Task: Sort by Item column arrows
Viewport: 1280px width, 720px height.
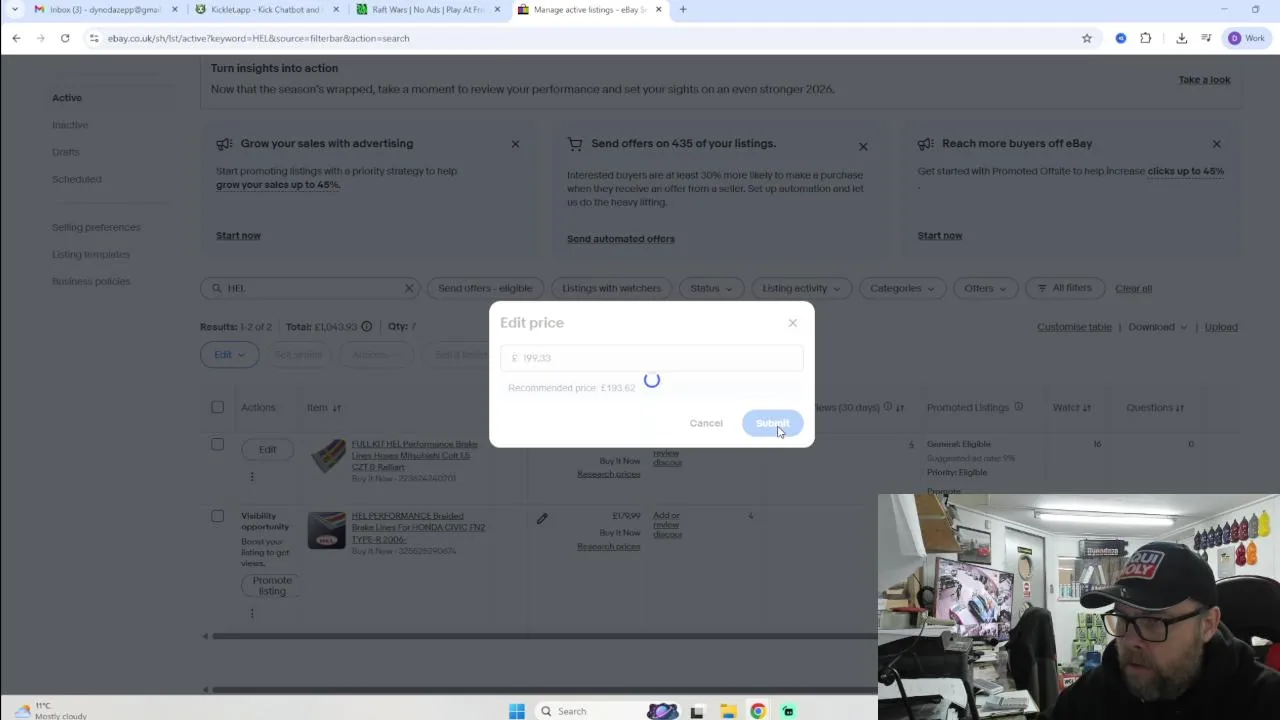Action: (336, 408)
